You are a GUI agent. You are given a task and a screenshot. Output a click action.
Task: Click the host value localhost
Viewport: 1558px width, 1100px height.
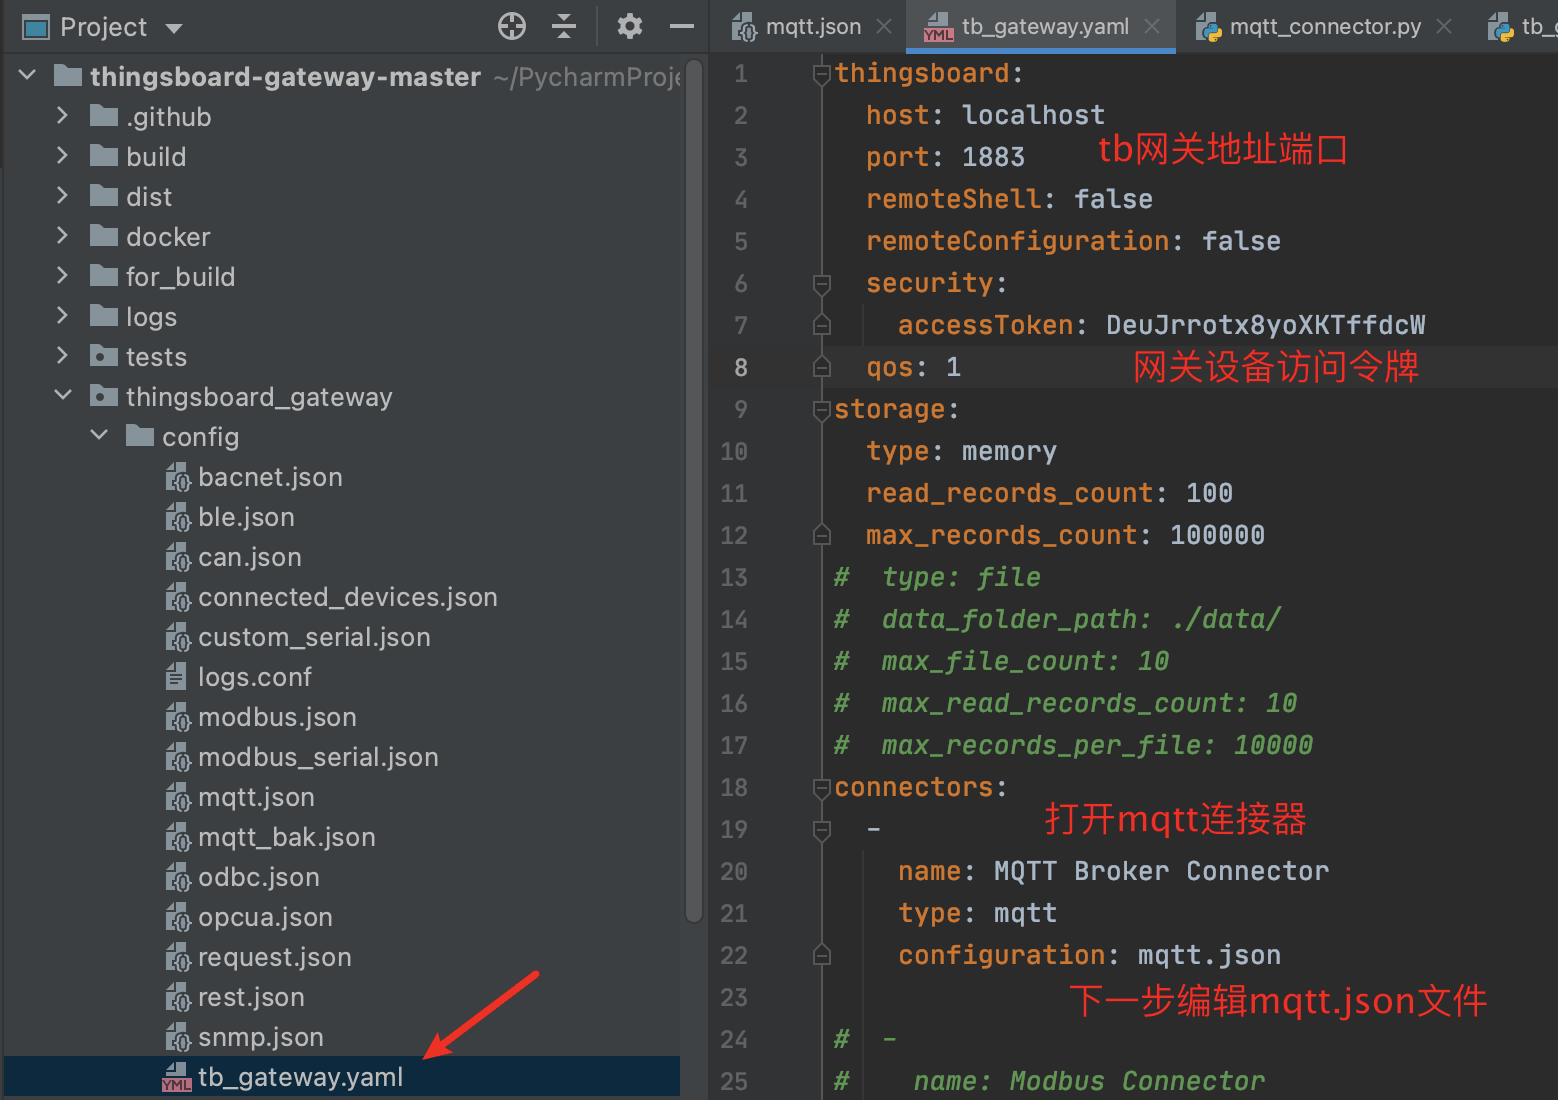pyautogui.click(x=1033, y=115)
